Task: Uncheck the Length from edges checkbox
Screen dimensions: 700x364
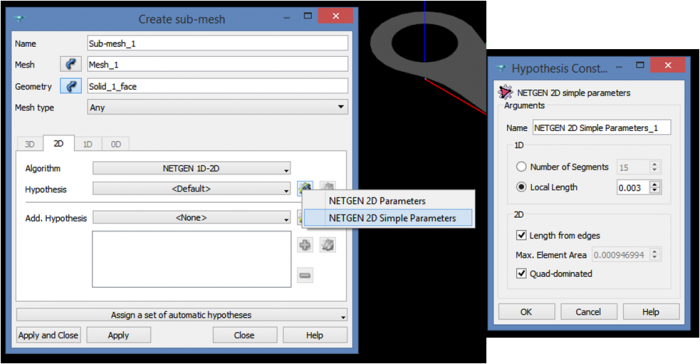Action: pos(521,235)
